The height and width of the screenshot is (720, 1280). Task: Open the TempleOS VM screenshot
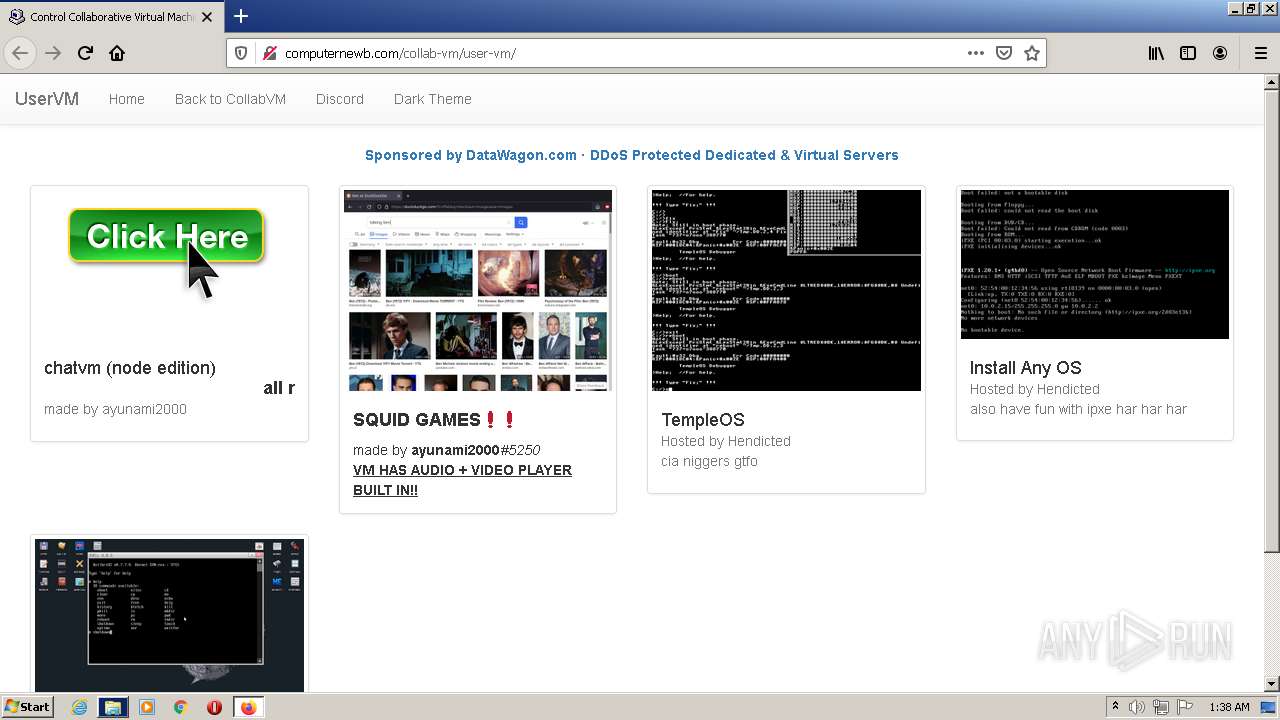786,290
